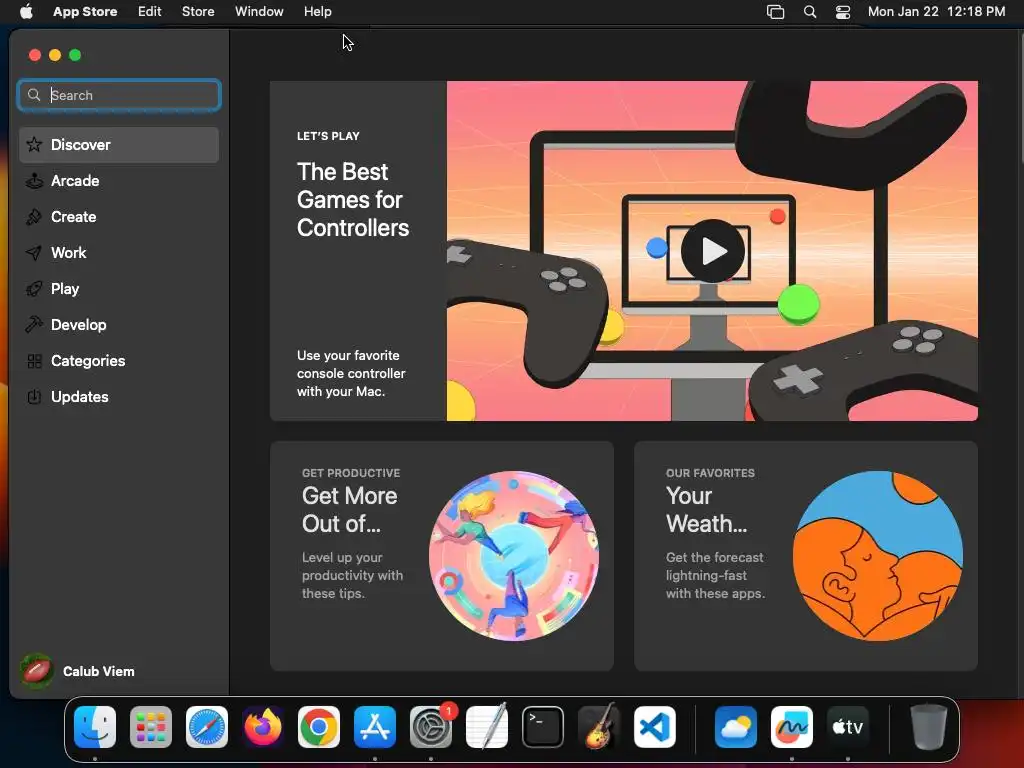Open the Edit menu

[150, 12]
